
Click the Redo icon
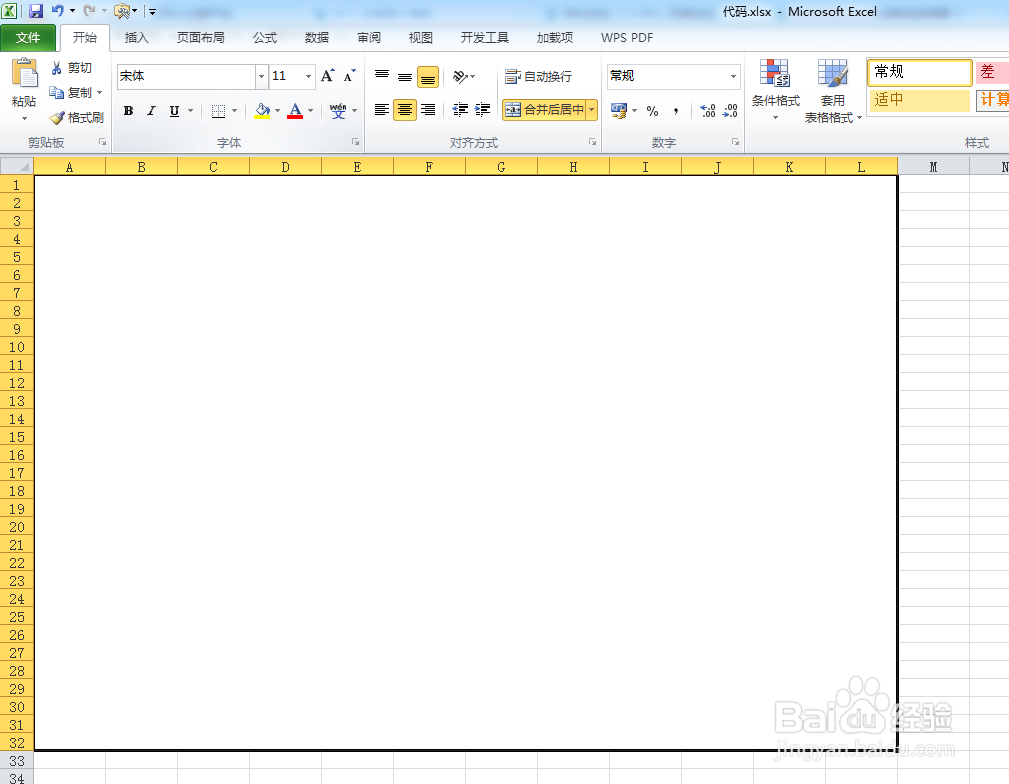pos(89,11)
